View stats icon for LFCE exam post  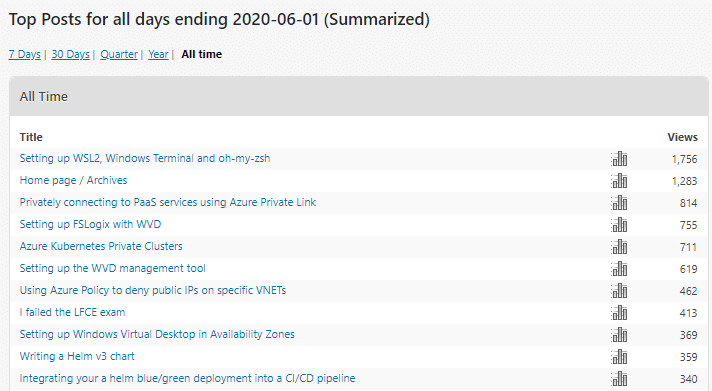click(x=619, y=313)
